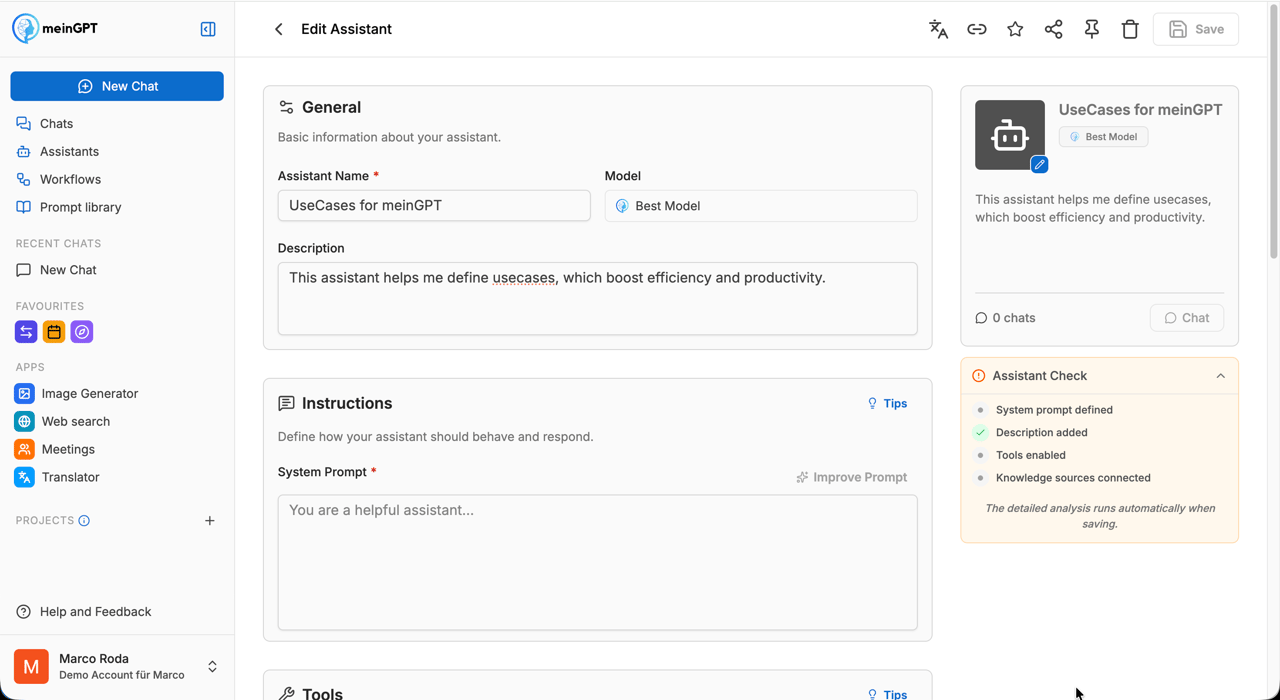Click the robot avatar thumbnail

click(1010, 135)
